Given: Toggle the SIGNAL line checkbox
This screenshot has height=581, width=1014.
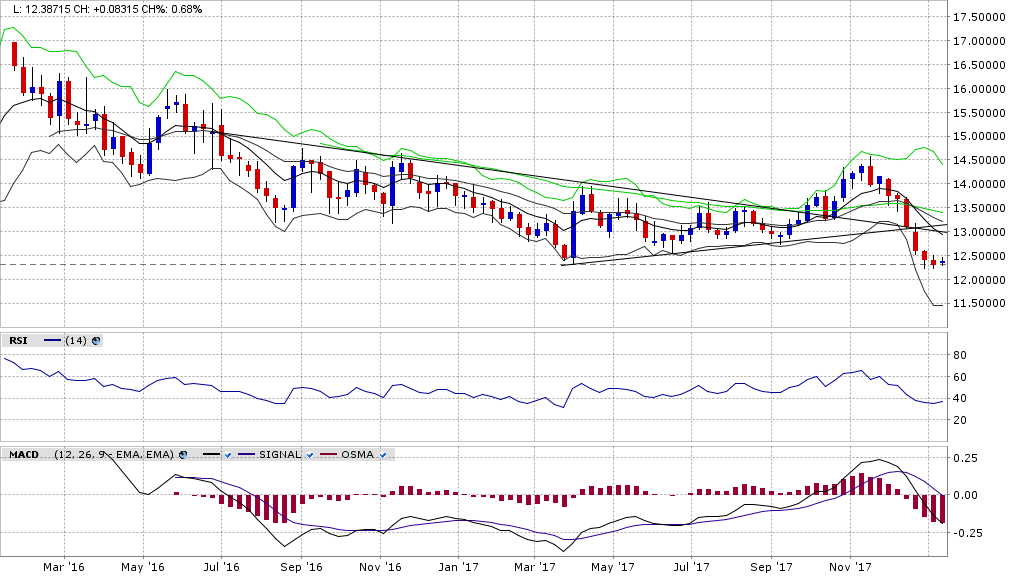Looking at the screenshot, I should pos(310,455).
